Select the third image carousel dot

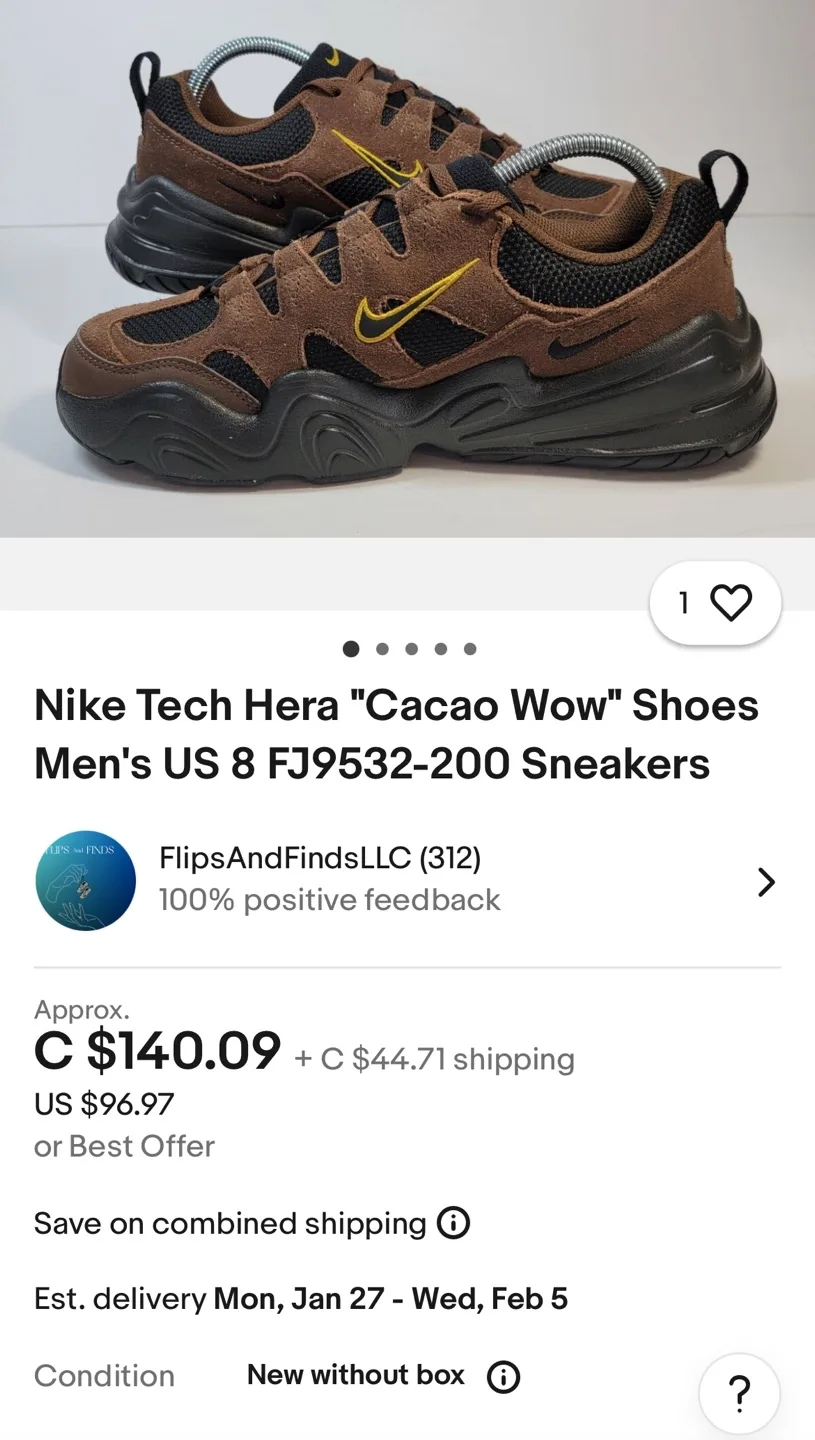[411, 649]
